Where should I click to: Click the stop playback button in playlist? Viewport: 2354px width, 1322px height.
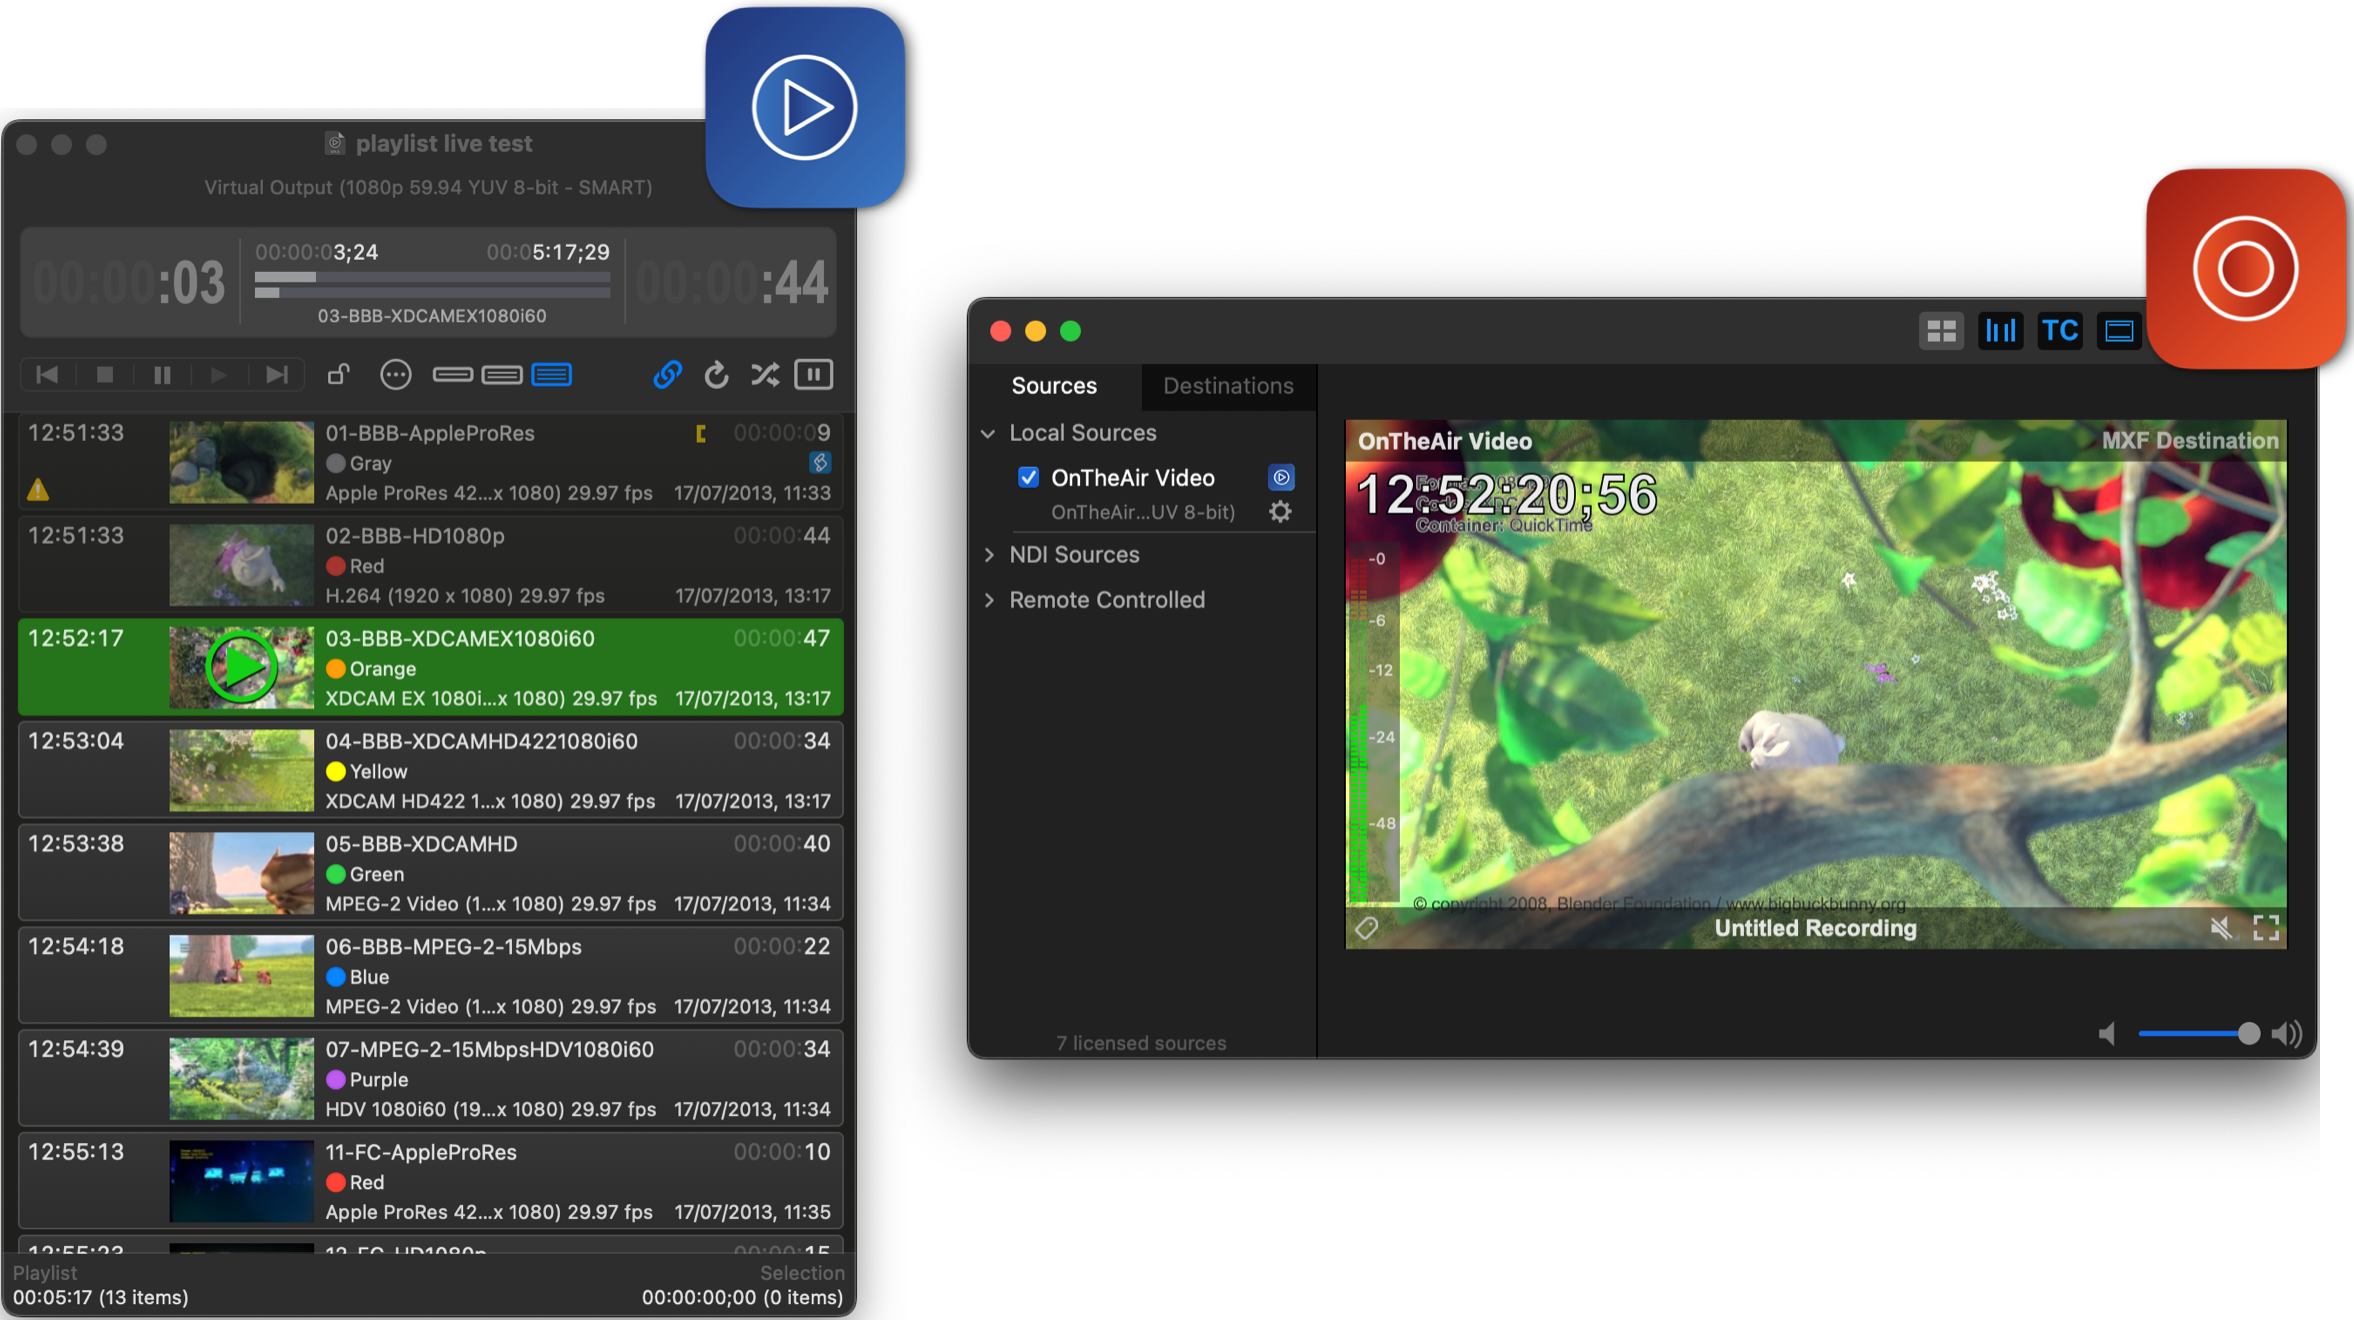pyautogui.click(x=105, y=375)
